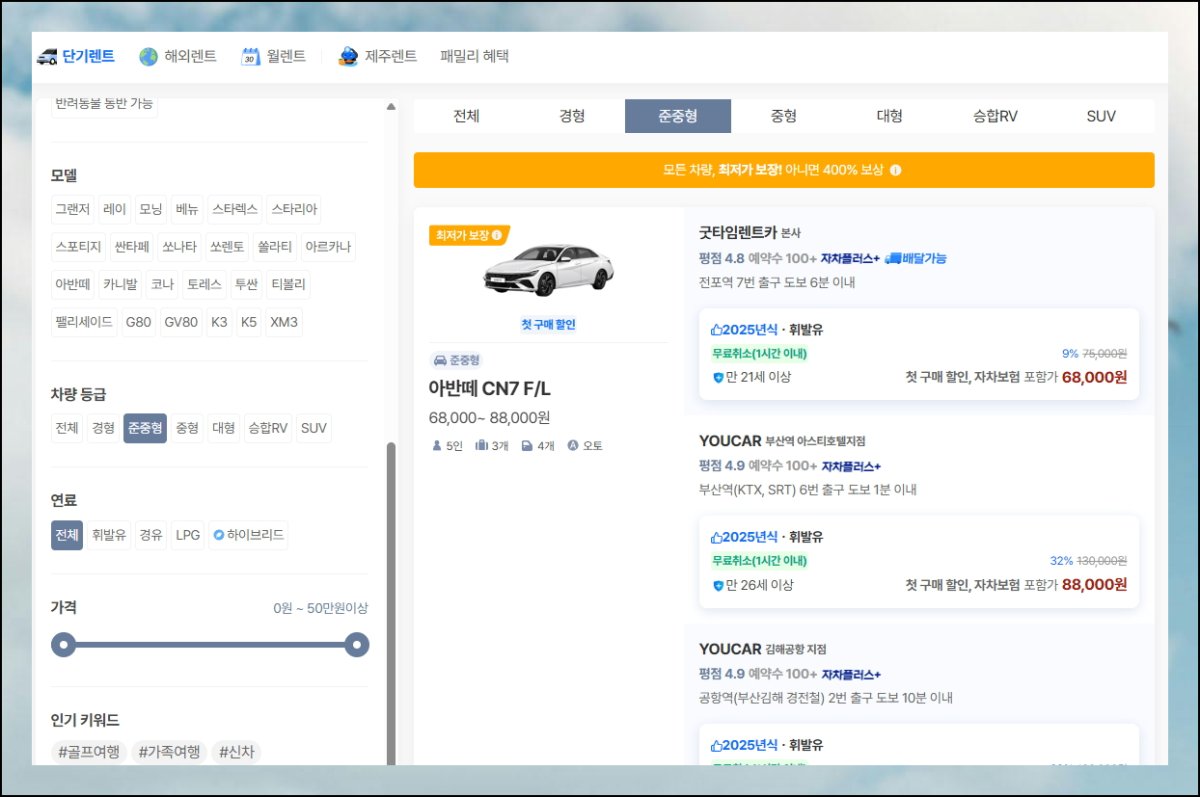Select 베뉴 model filter

187,209
